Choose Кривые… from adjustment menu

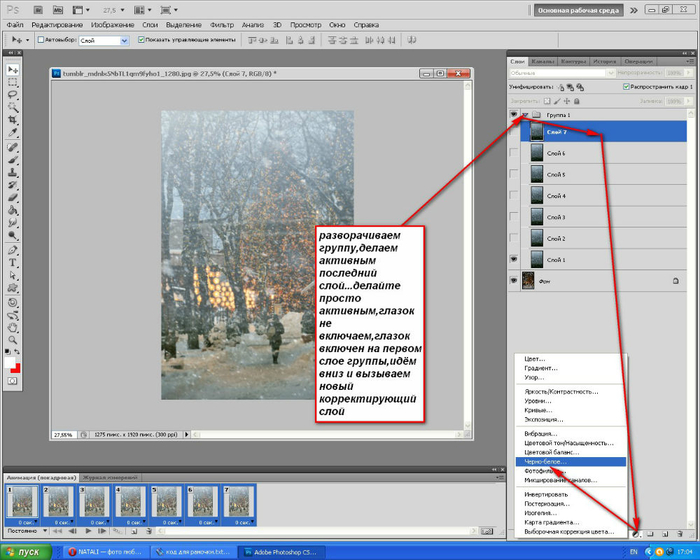[571, 410]
